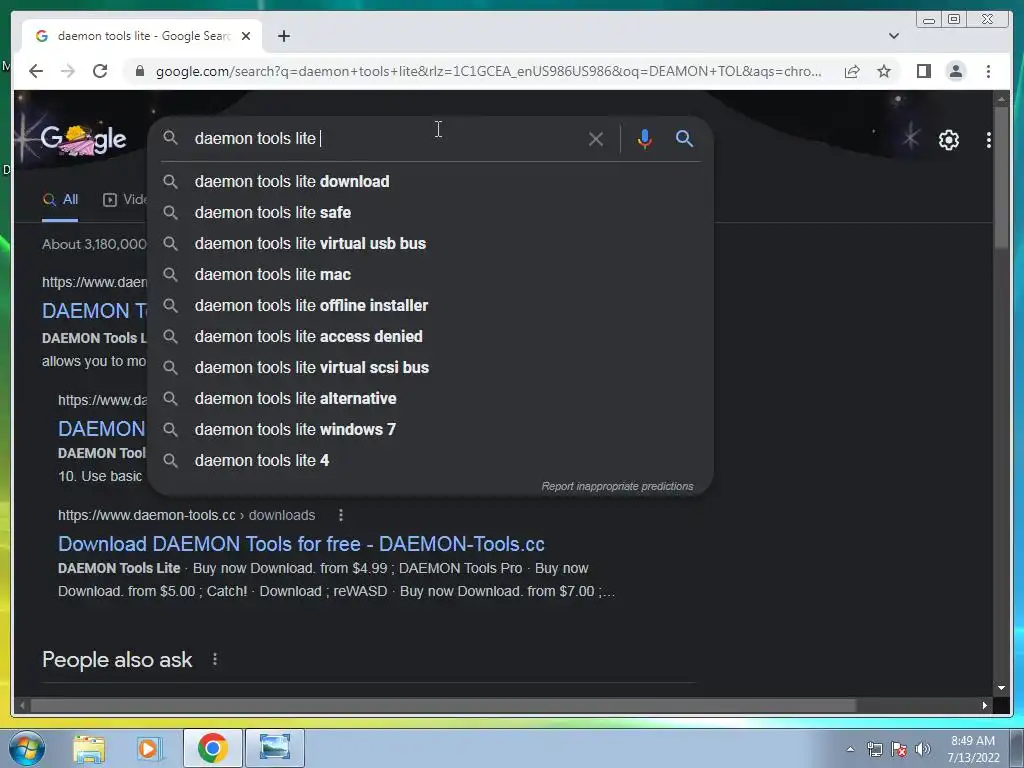Open Download DAEMON Tools for free link
This screenshot has width=1024, height=768.
301,544
